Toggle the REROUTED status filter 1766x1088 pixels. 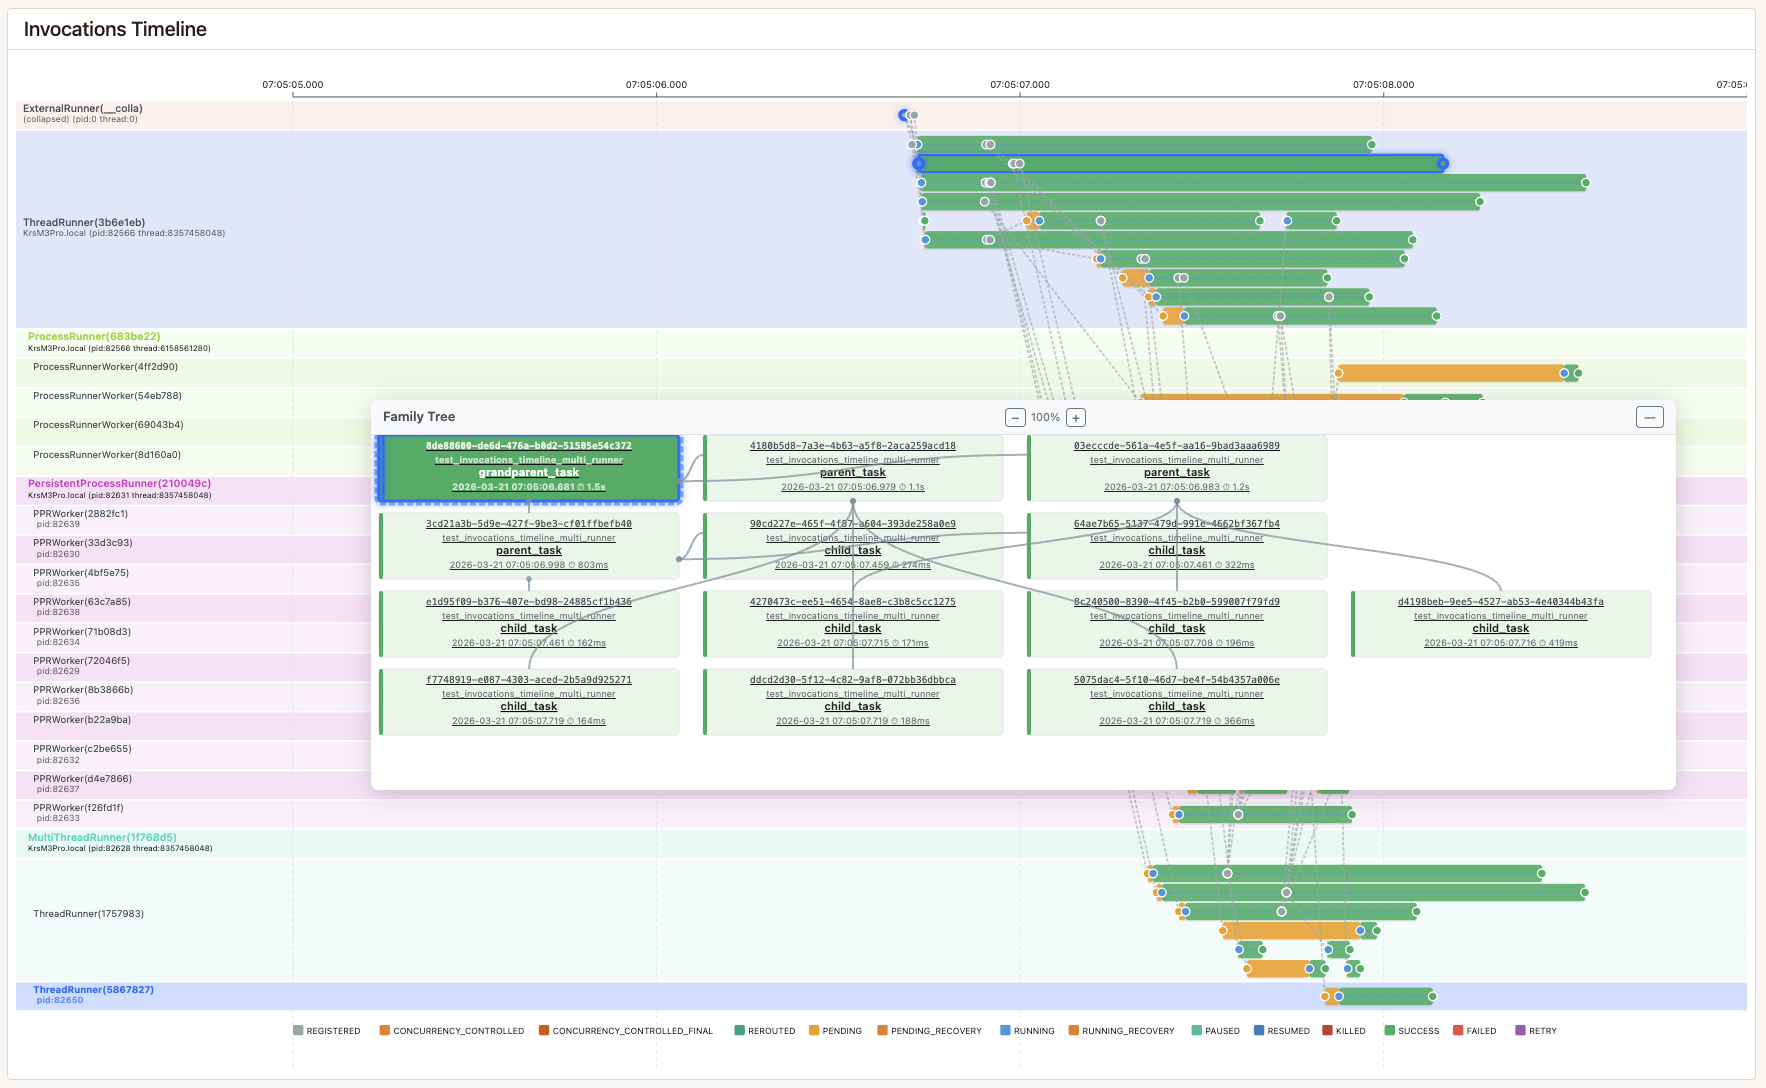(739, 1030)
